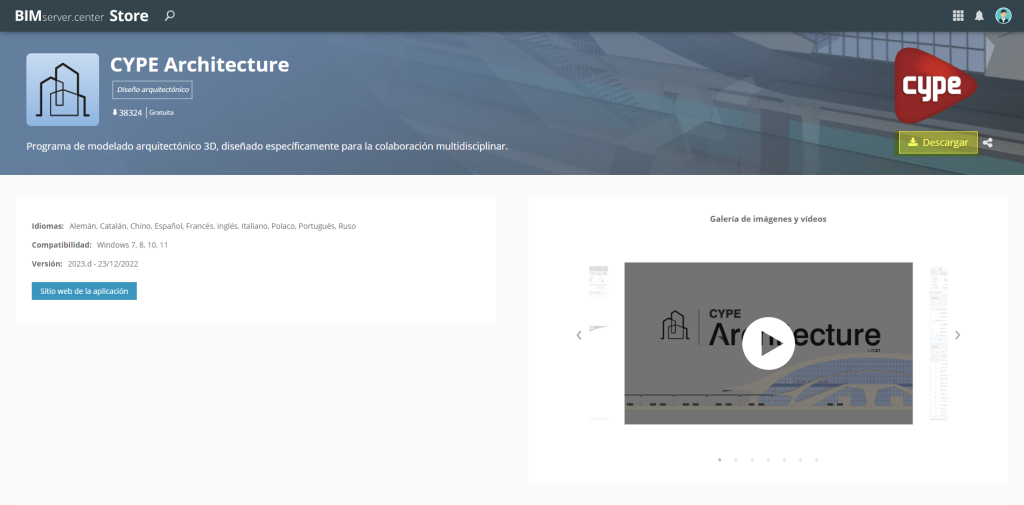Open the notifications bell
Screen dimensions: 1024x505
point(979,15)
